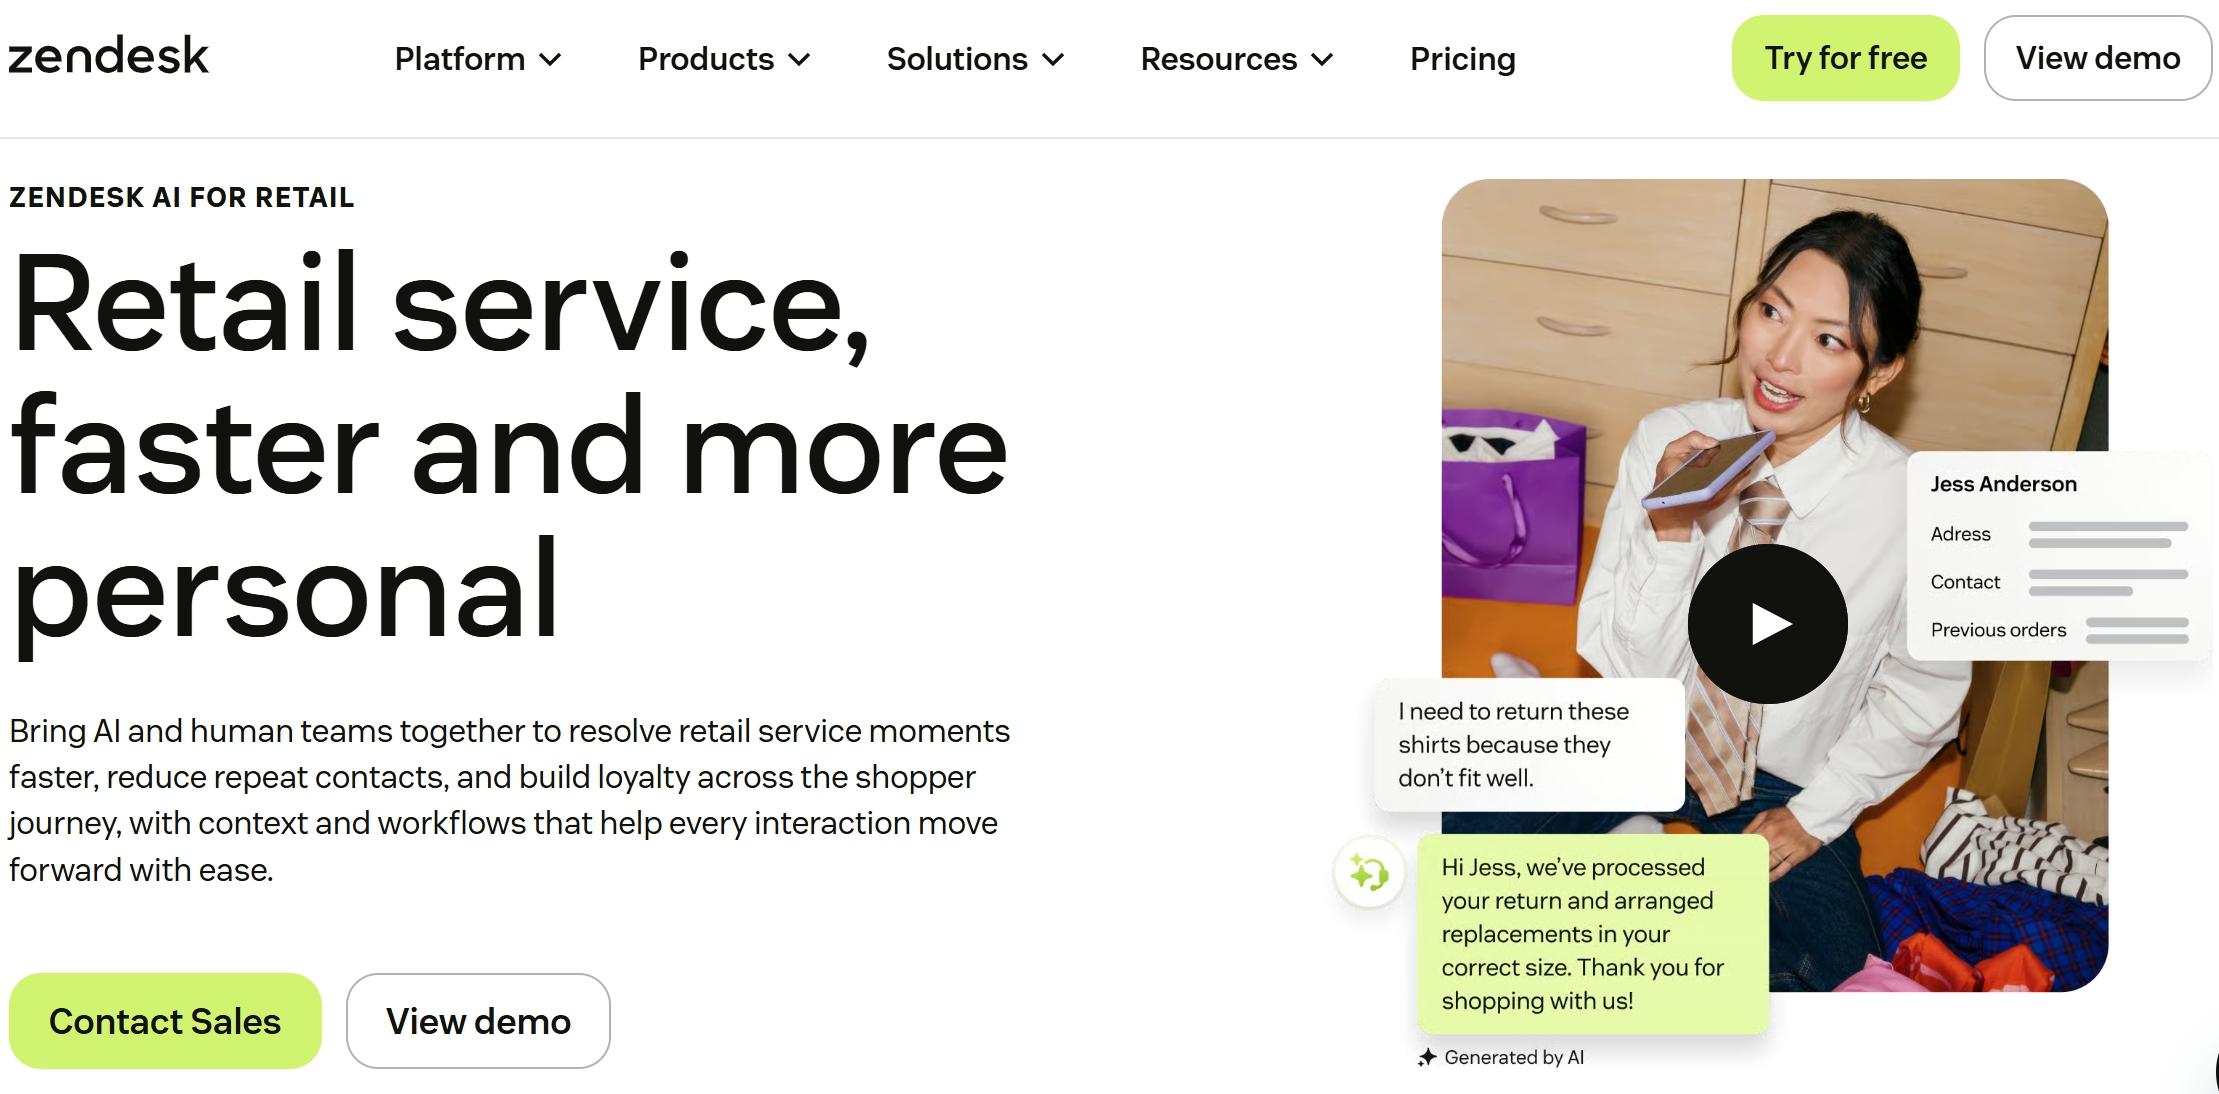This screenshot has height=1094, width=2219.
Task: Click the Try for free button
Action: [1845, 58]
